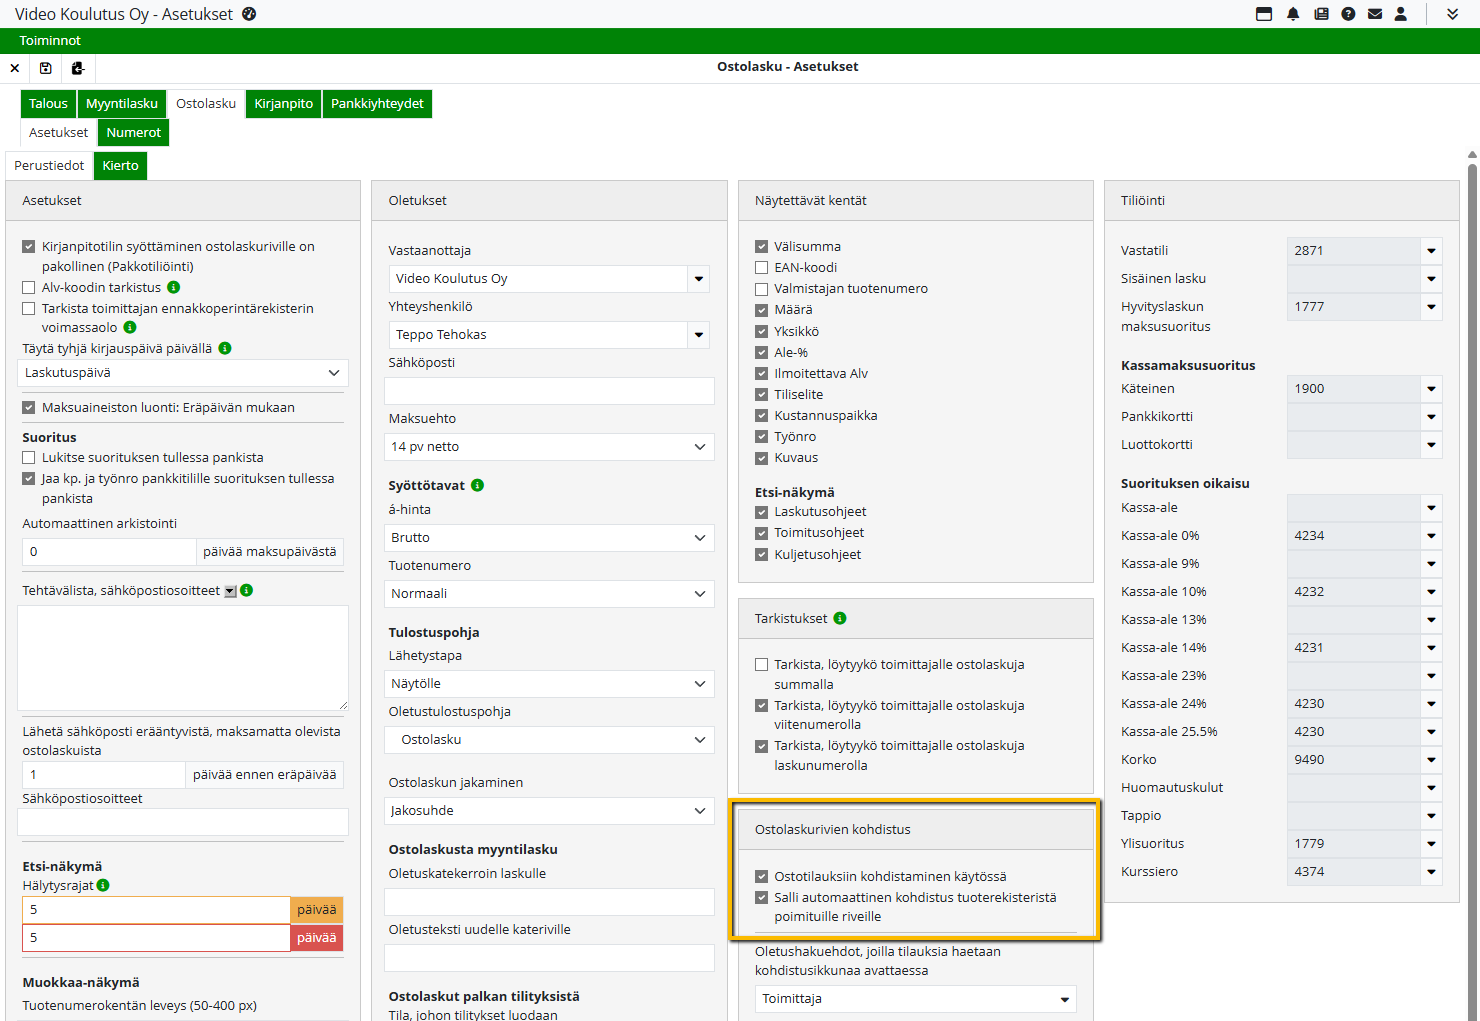Viewport: 1480px width, 1021px height.
Task: Expand the Vastatili account dropdown arrow
Action: click(1431, 251)
